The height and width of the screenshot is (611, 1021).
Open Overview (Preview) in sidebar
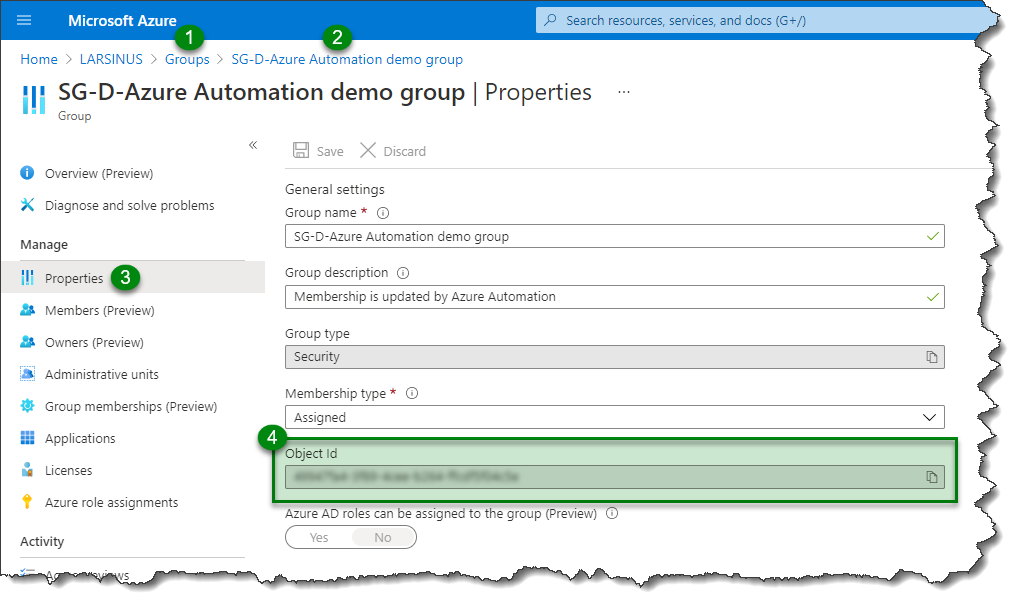coord(99,173)
